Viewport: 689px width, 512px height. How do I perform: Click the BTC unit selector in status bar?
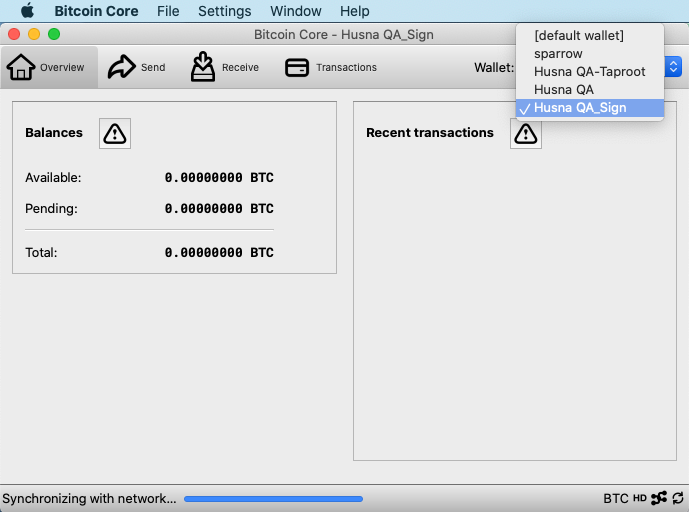tap(616, 498)
